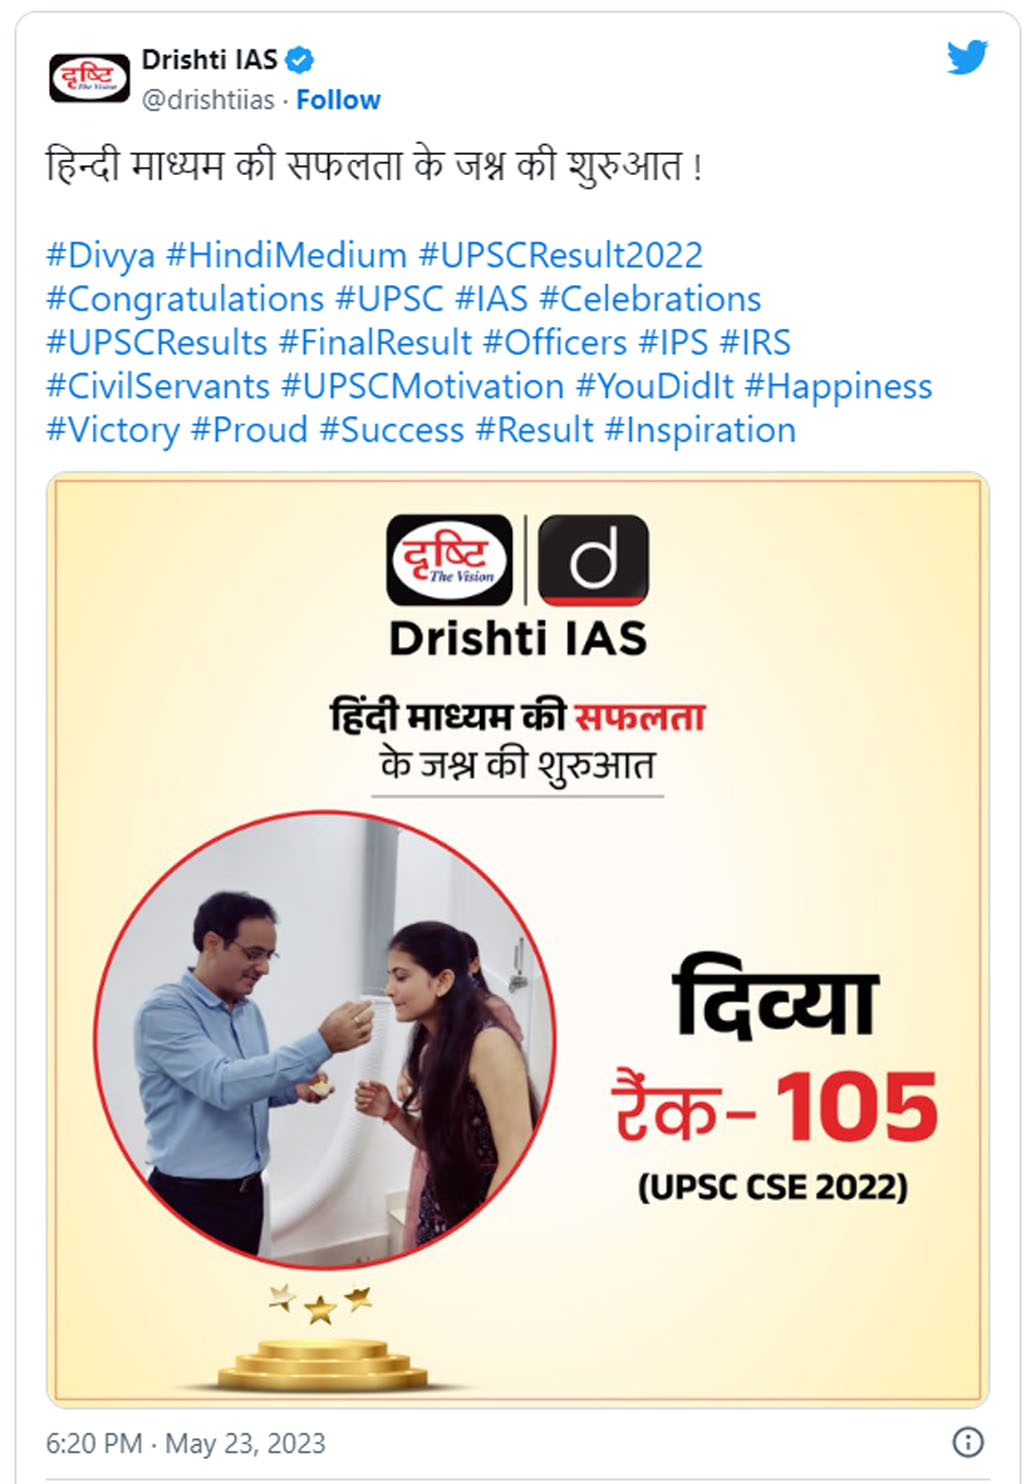This screenshot has height=1484, width=1031.
Task: Open the embedded Divya Rank 105 image
Action: [517, 939]
